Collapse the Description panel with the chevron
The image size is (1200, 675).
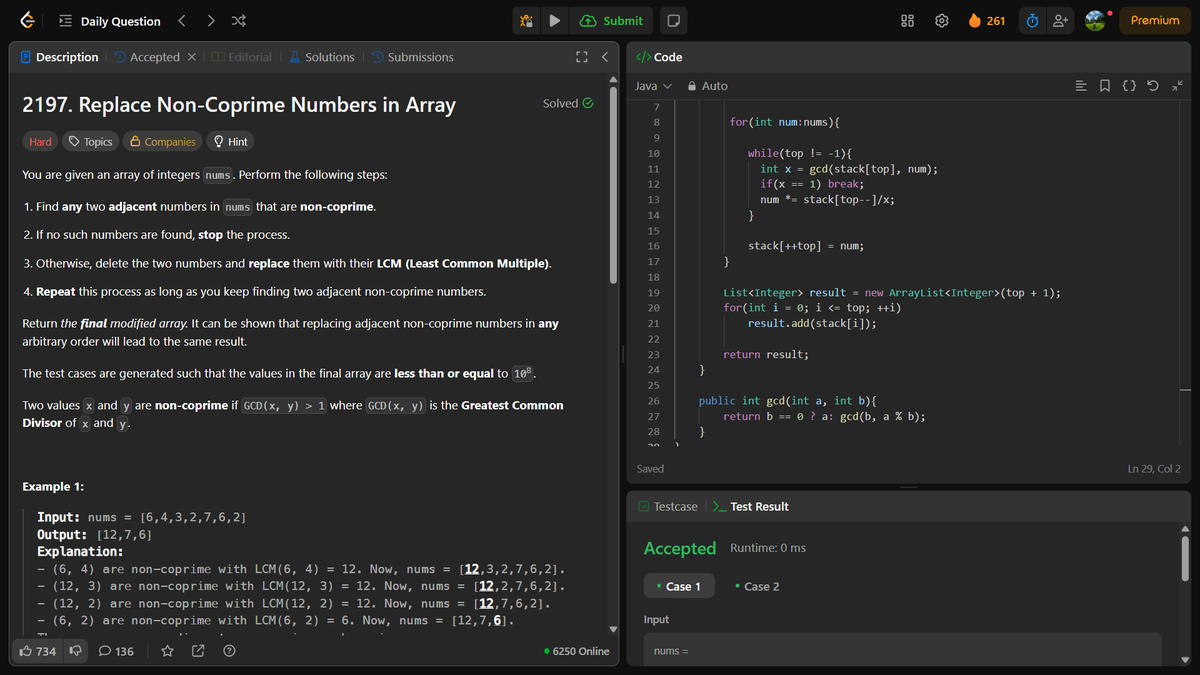point(605,57)
